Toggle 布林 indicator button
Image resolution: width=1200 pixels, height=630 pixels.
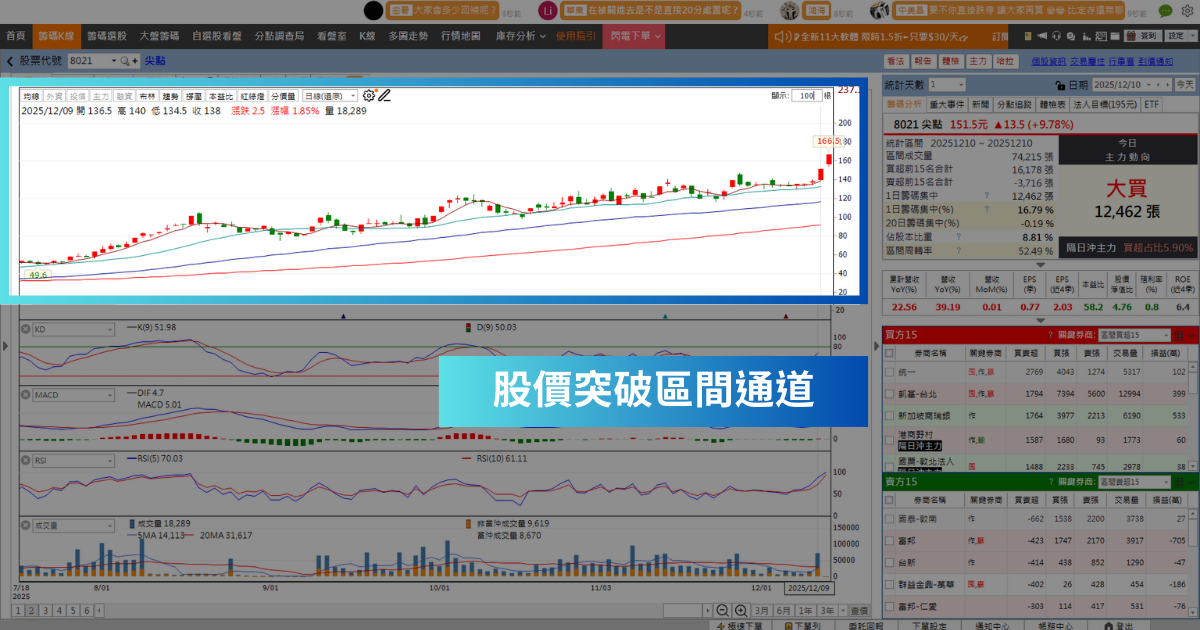click(147, 96)
